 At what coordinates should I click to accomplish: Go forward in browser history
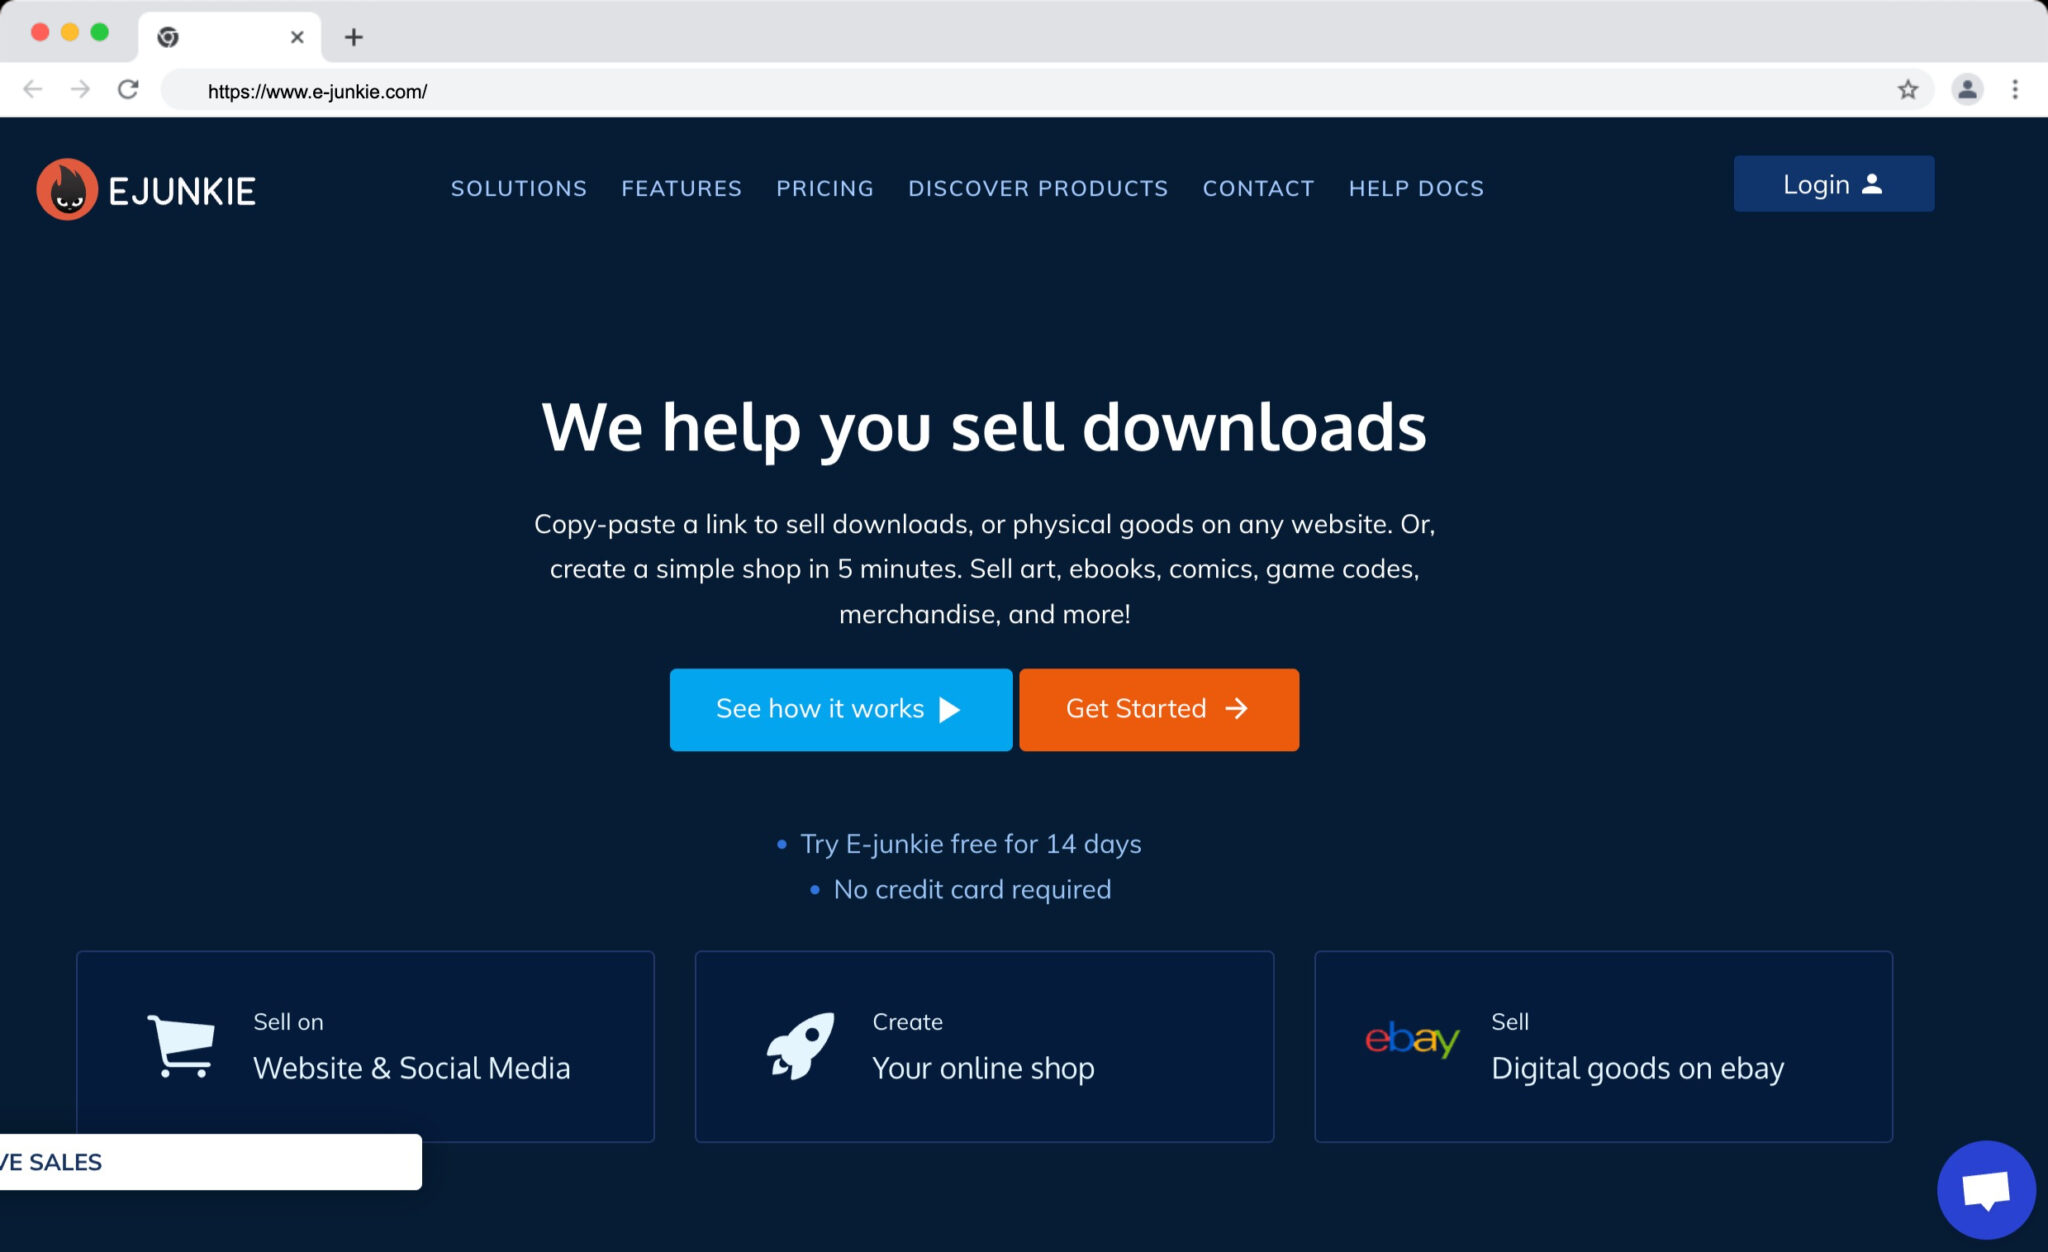80,90
